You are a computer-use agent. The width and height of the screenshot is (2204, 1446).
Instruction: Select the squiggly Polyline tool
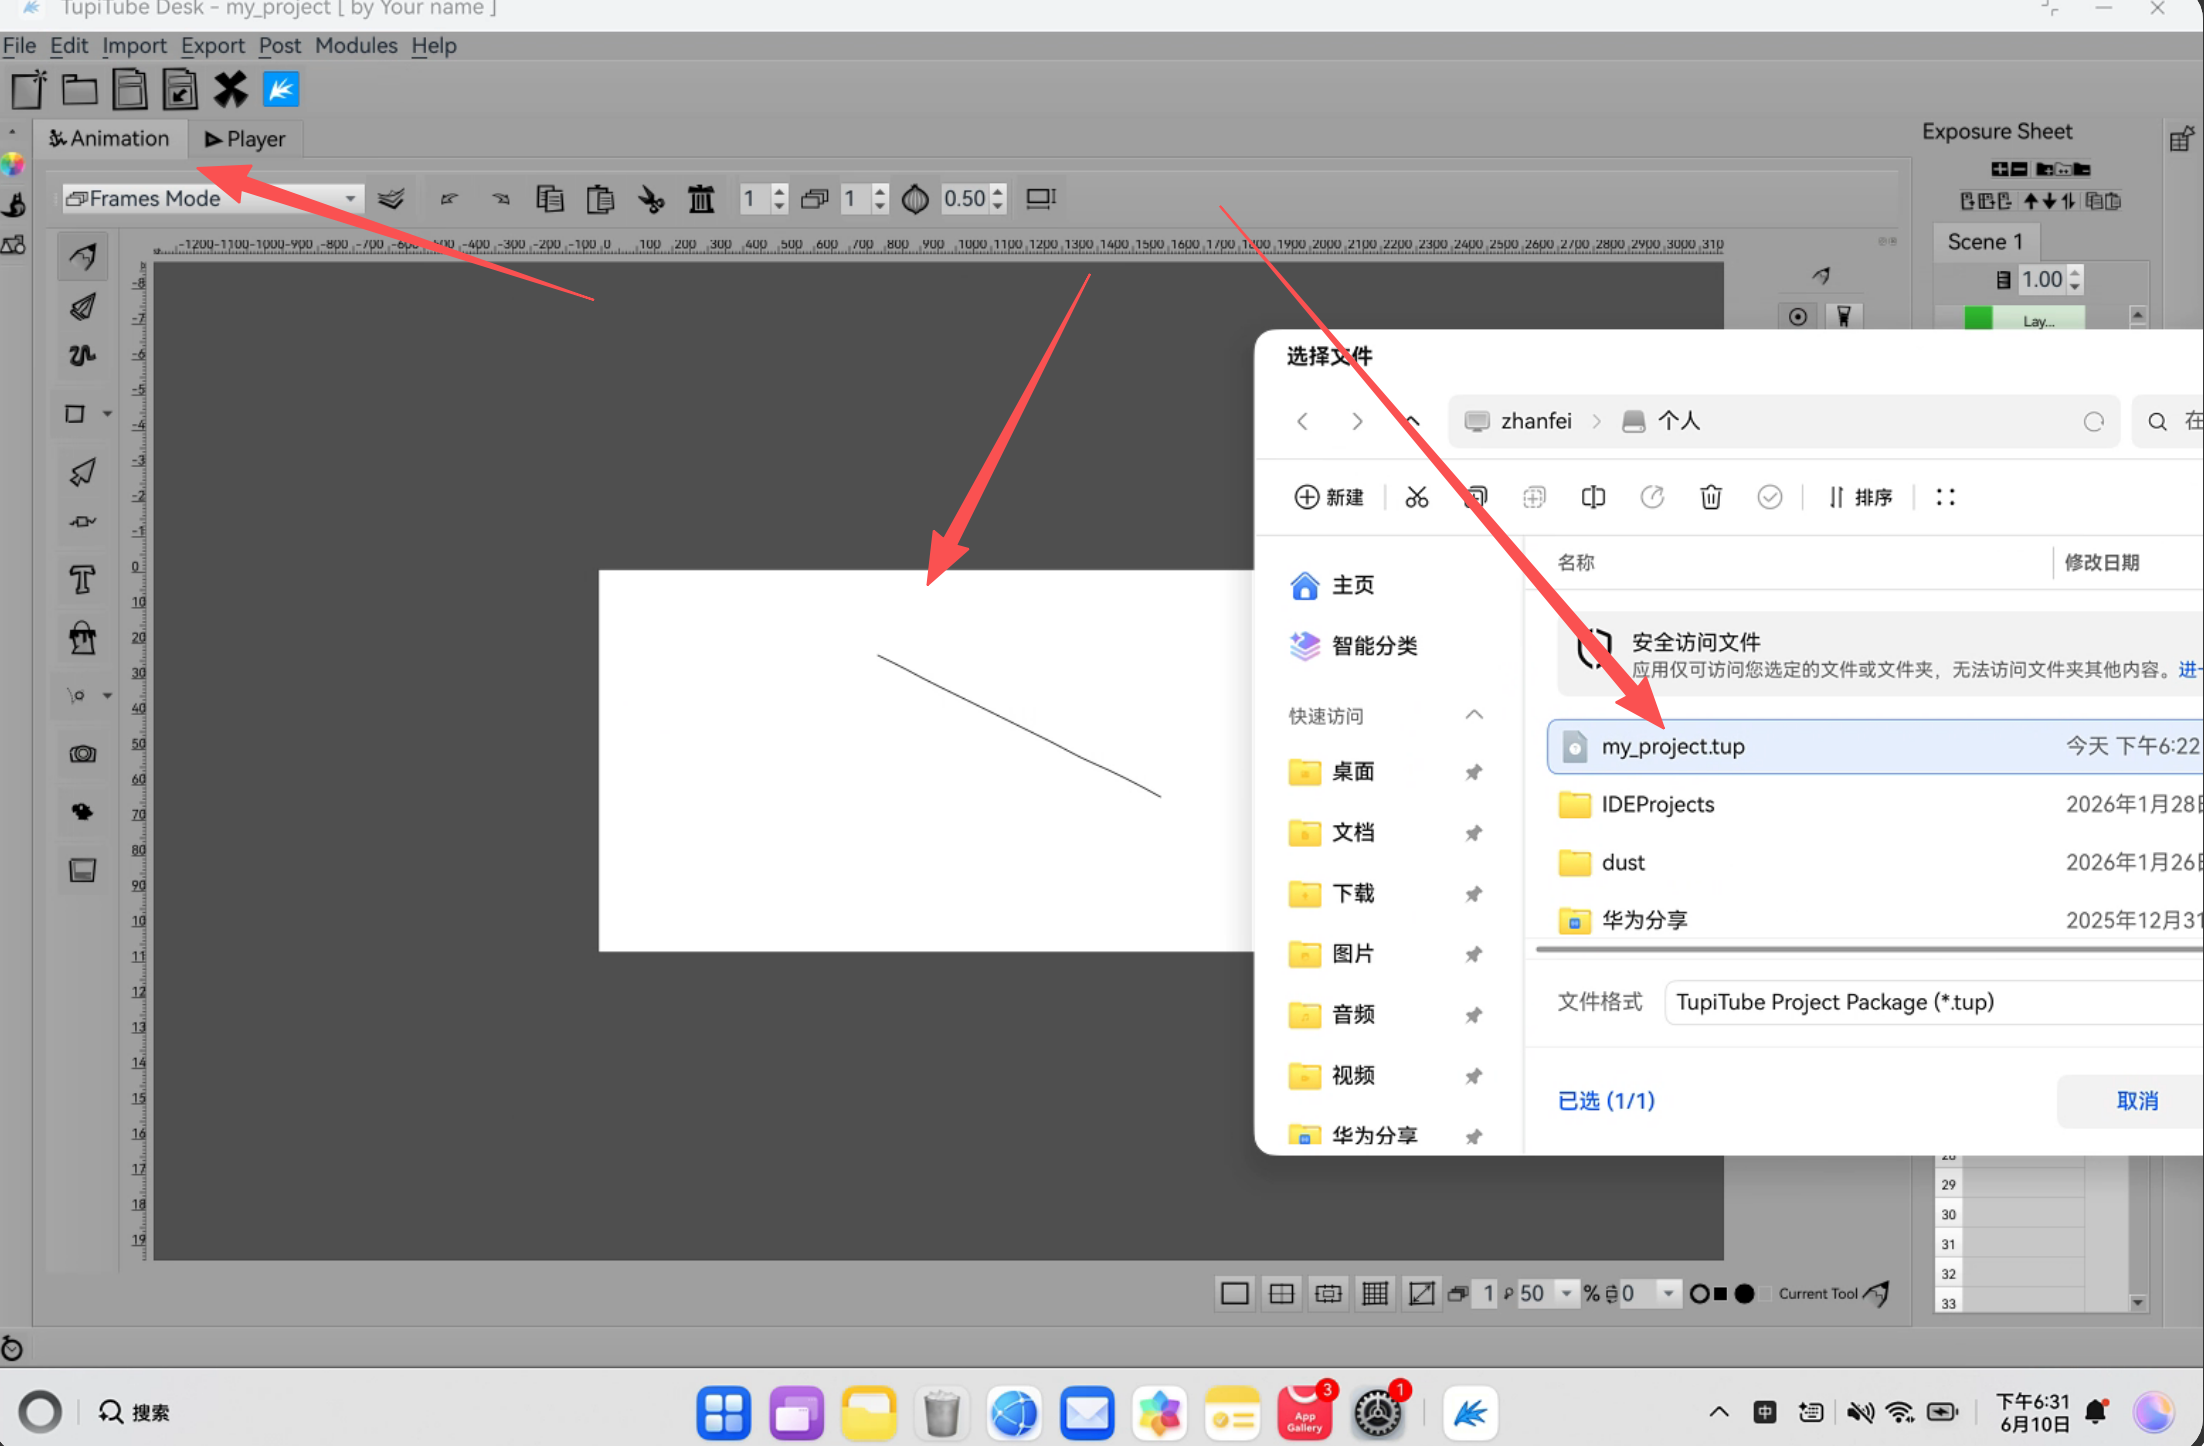pos(83,355)
